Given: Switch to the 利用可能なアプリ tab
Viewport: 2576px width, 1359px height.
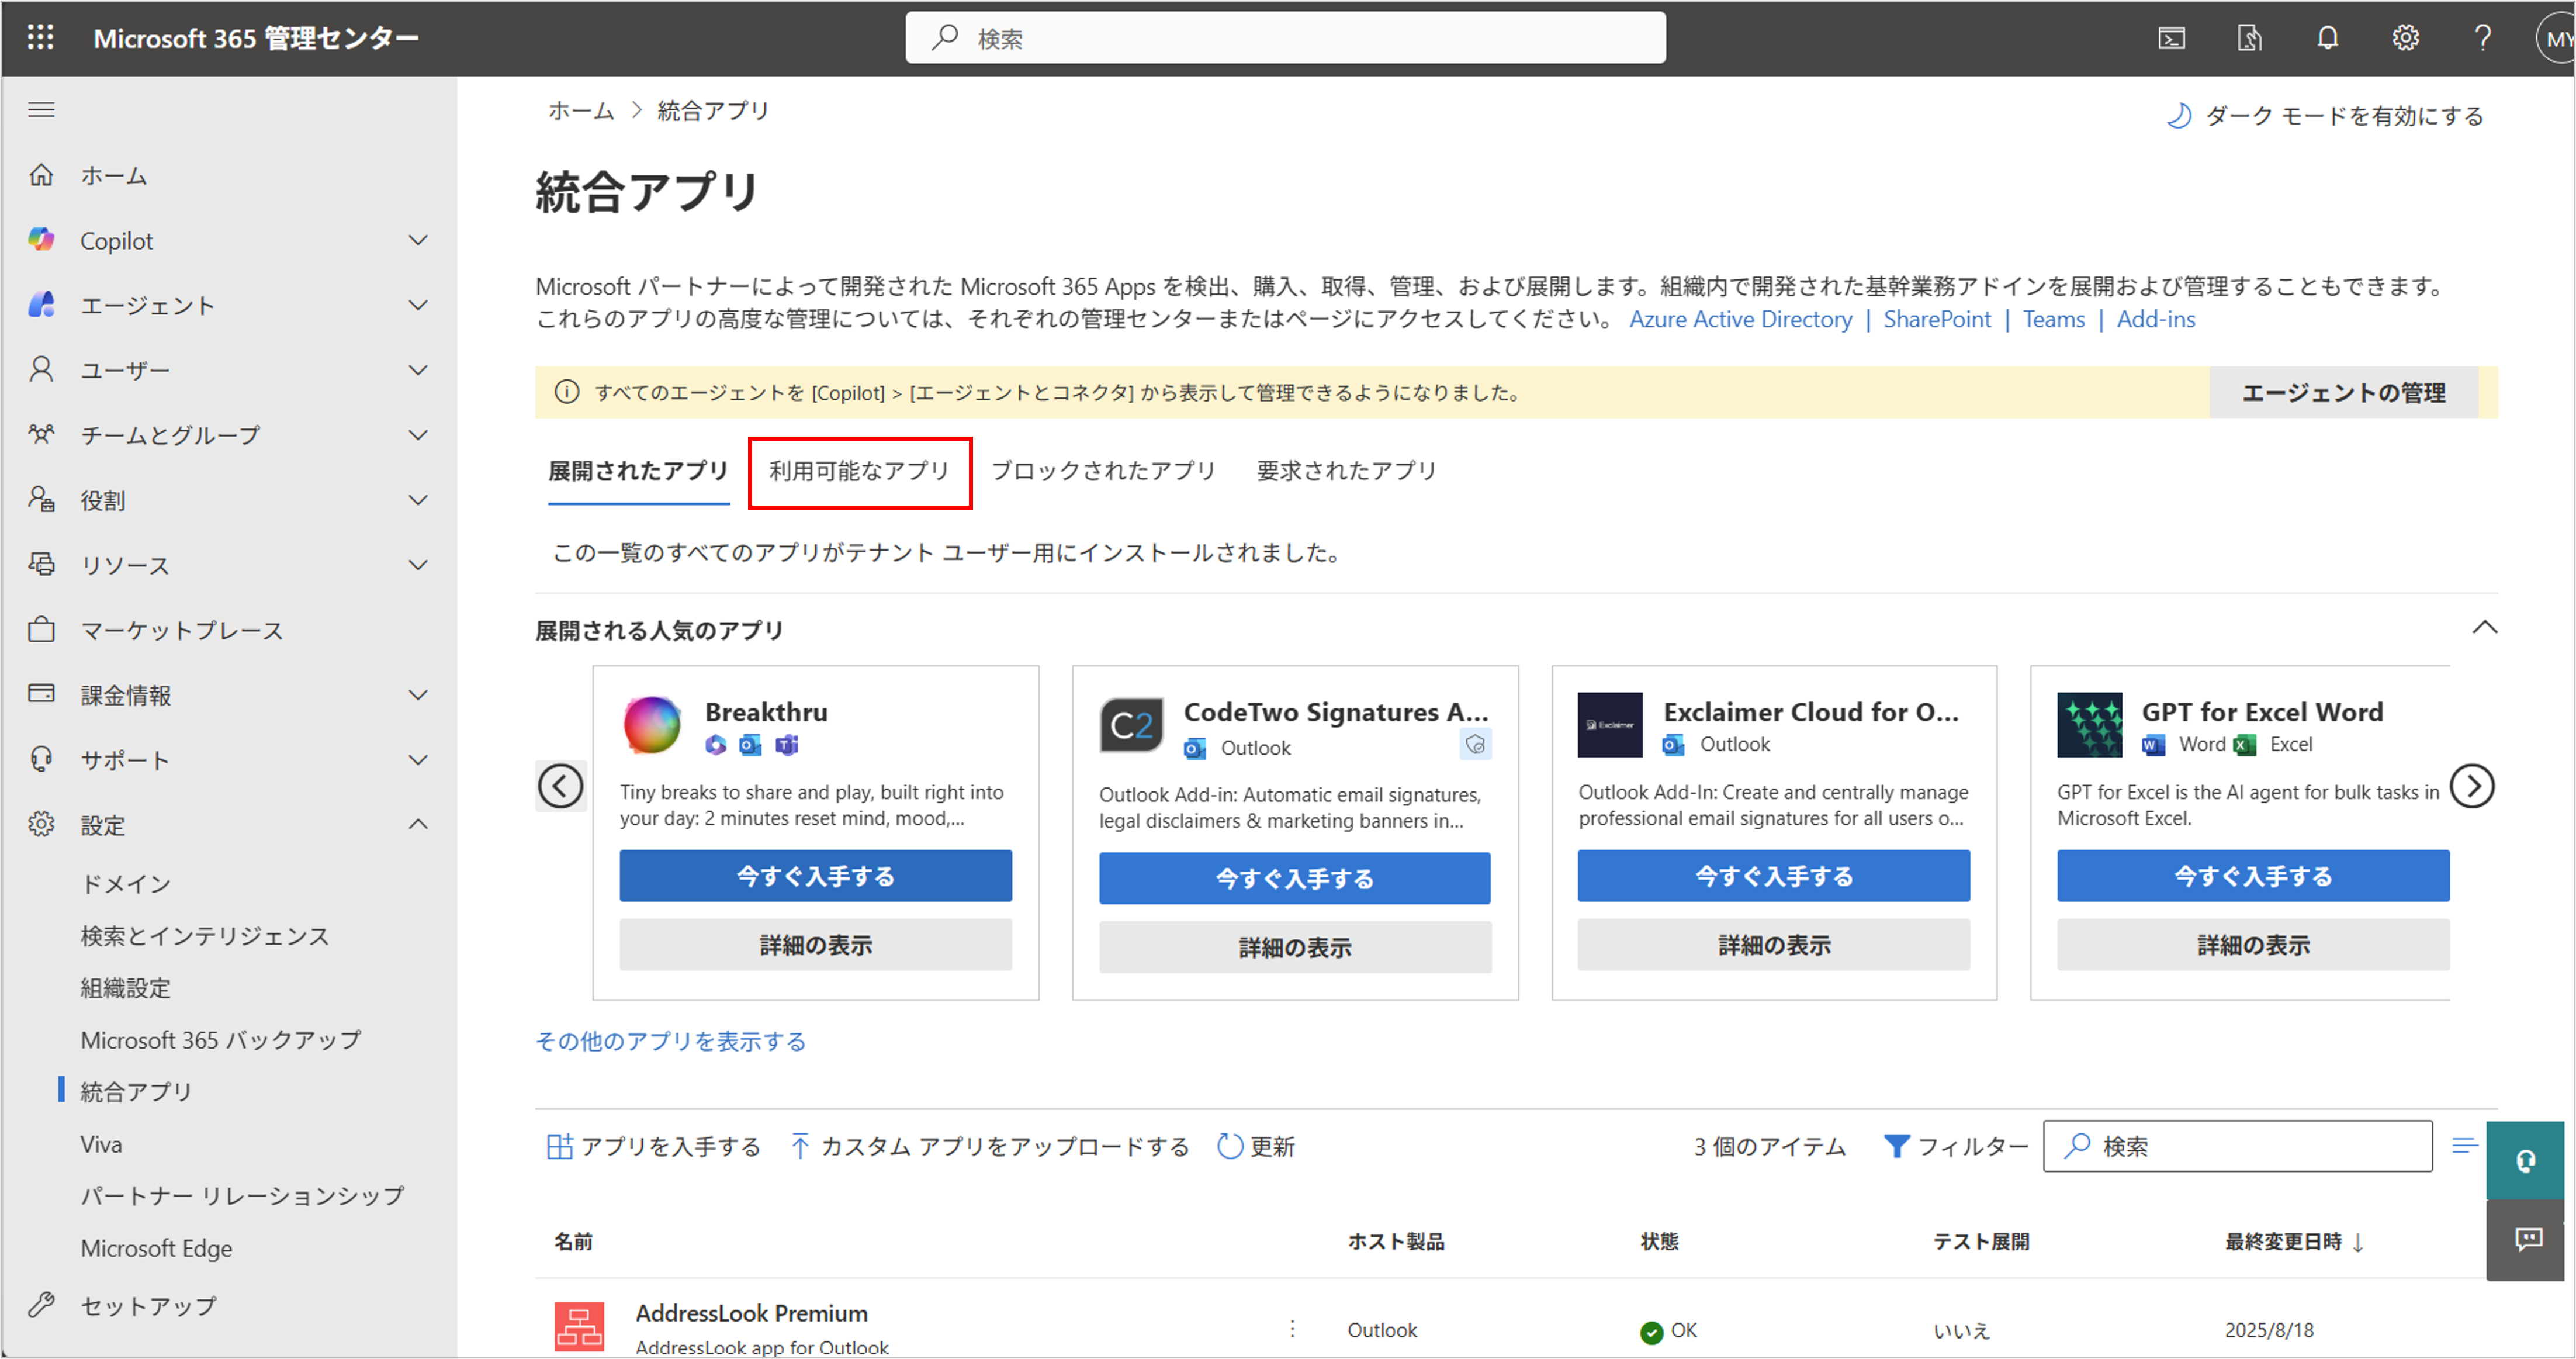Looking at the screenshot, I should pos(859,471).
